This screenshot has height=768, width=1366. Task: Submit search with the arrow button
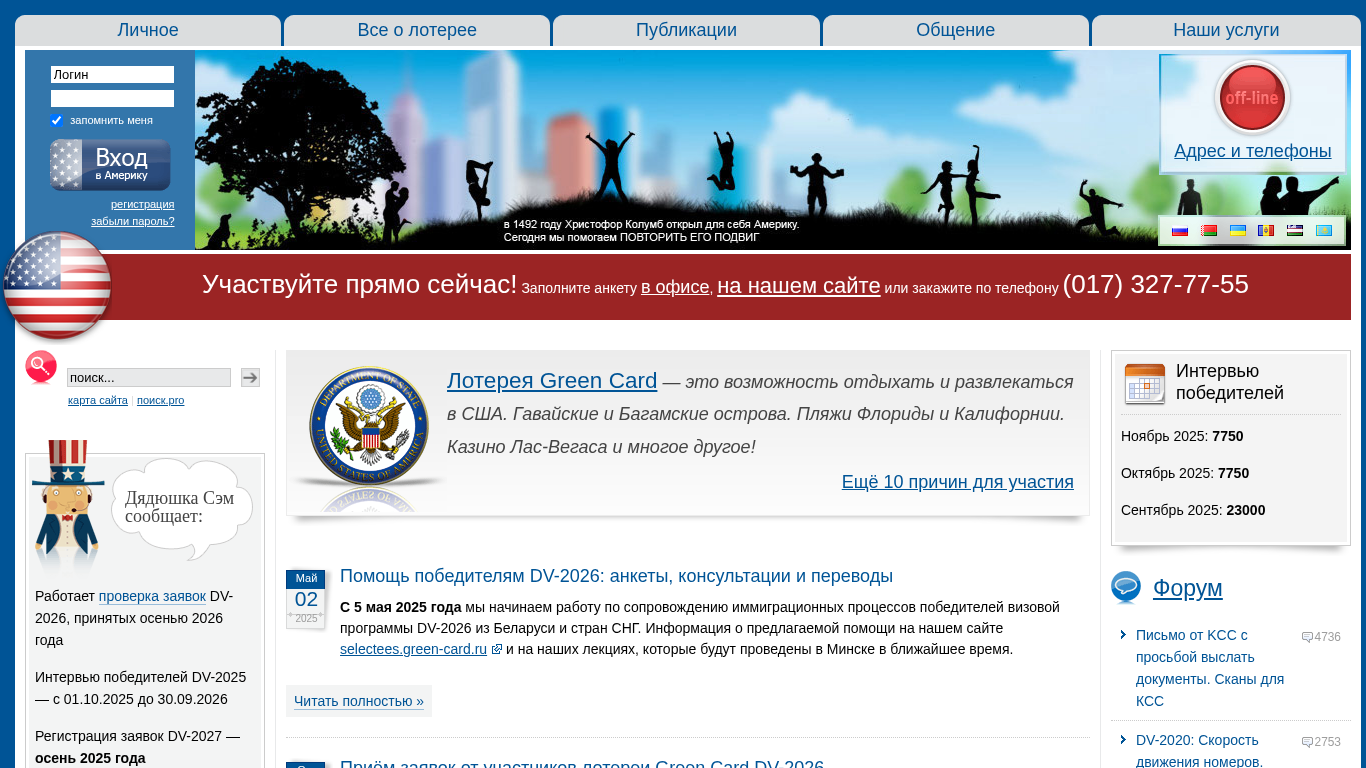click(x=250, y=377)
